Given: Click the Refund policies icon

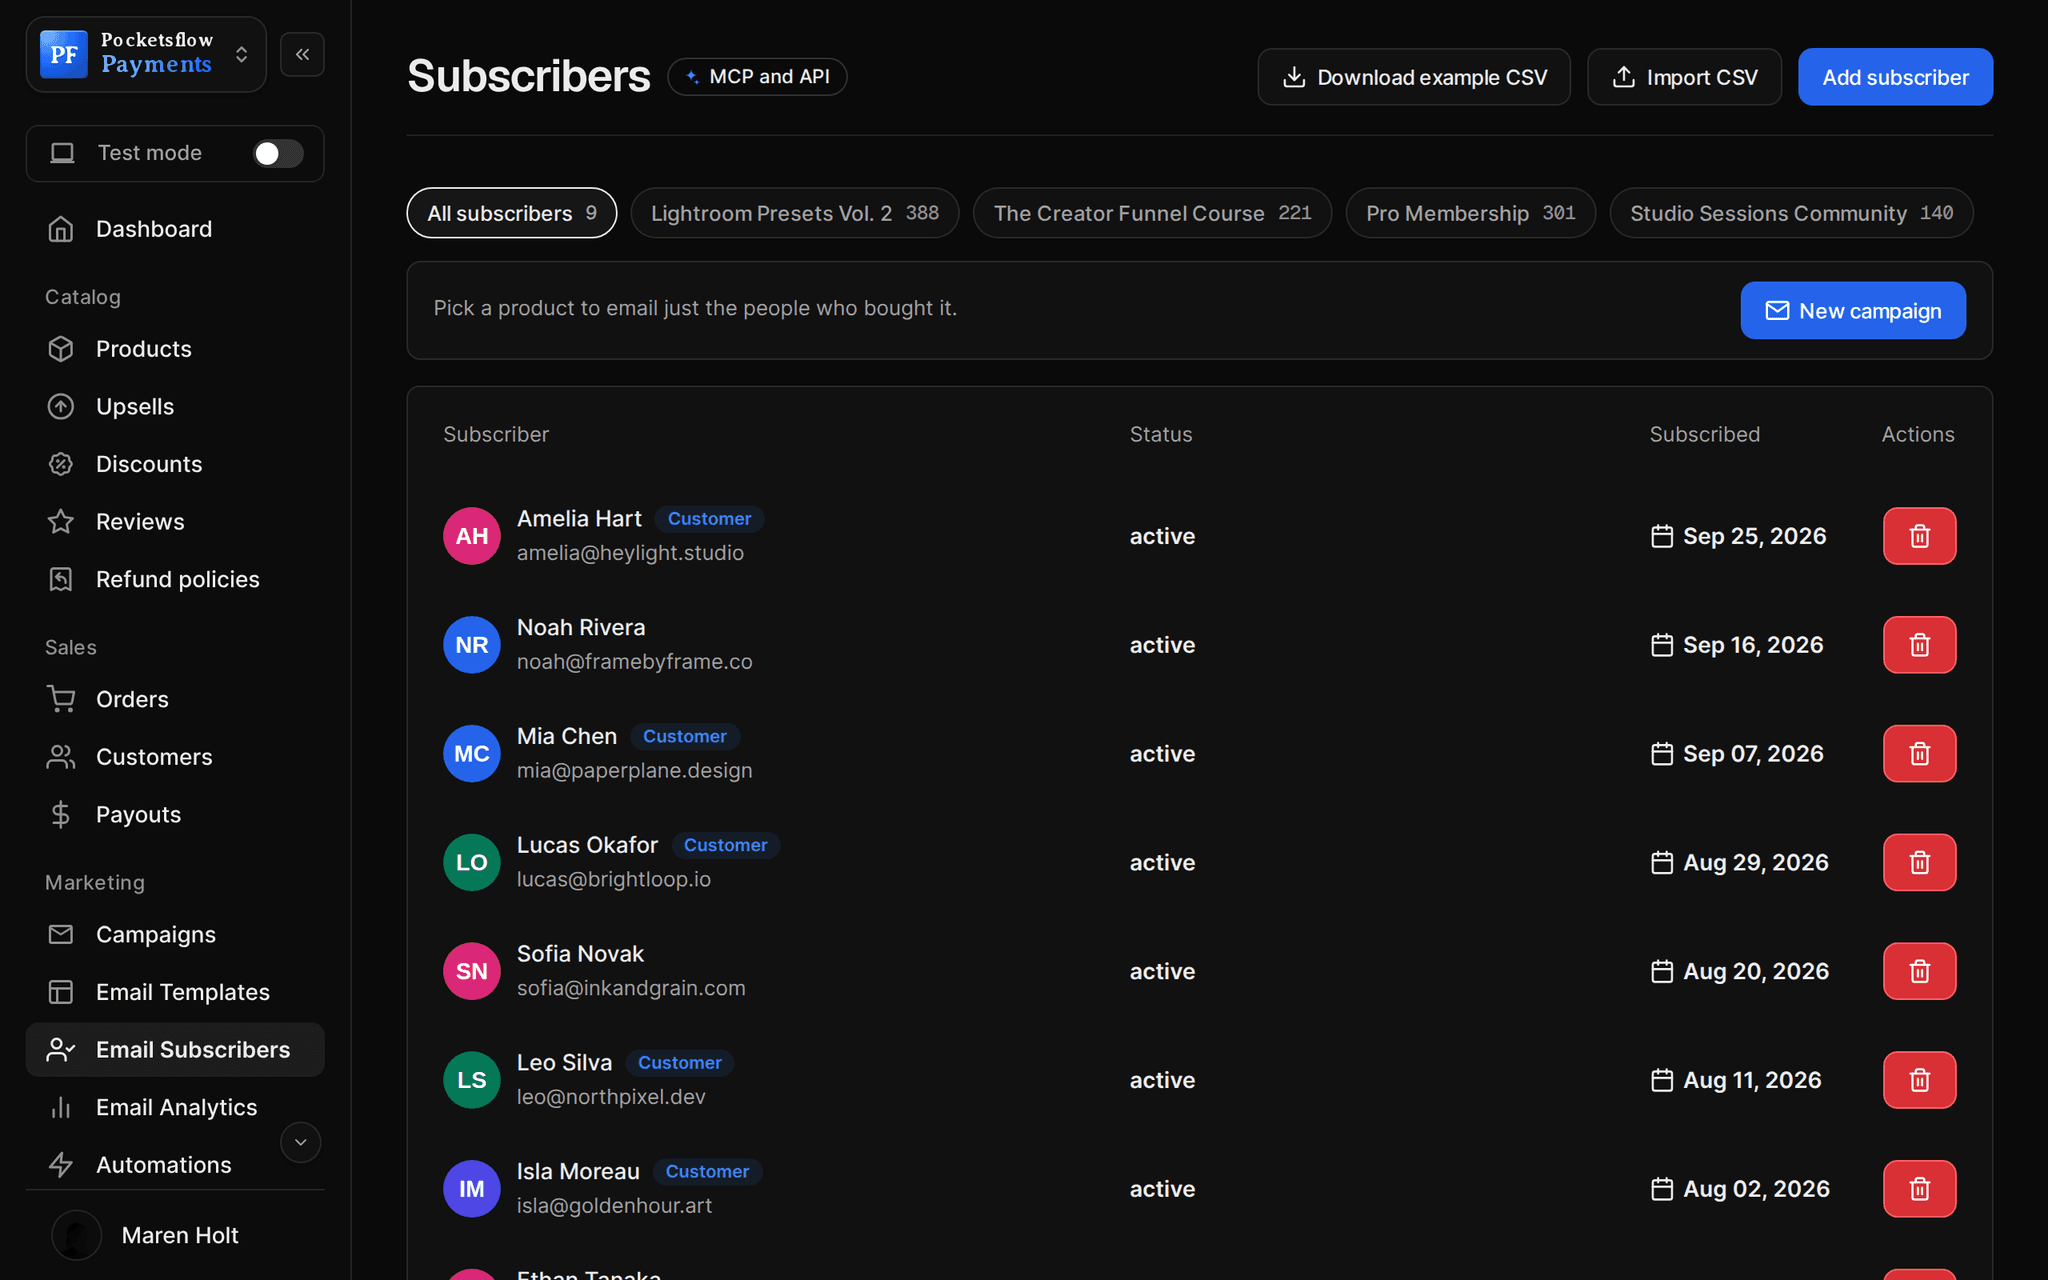Looking at the screenshot, I should click(x=61, y=579).
